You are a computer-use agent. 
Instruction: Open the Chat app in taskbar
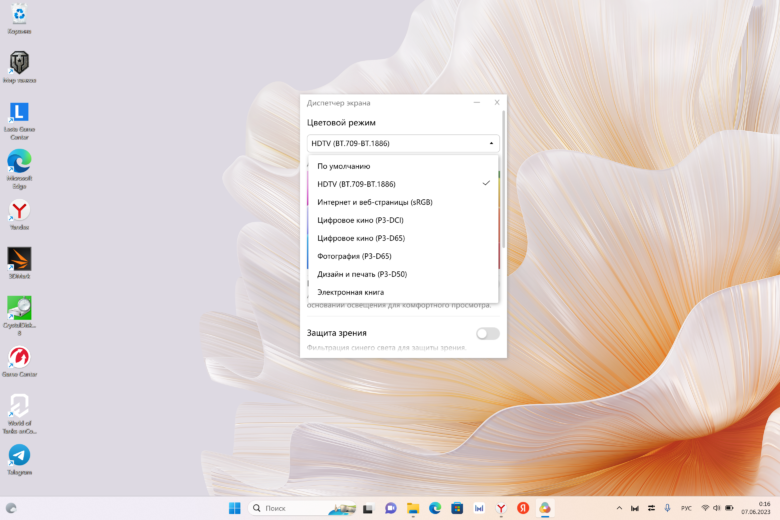pyautogui.click(x=390, y=508)
